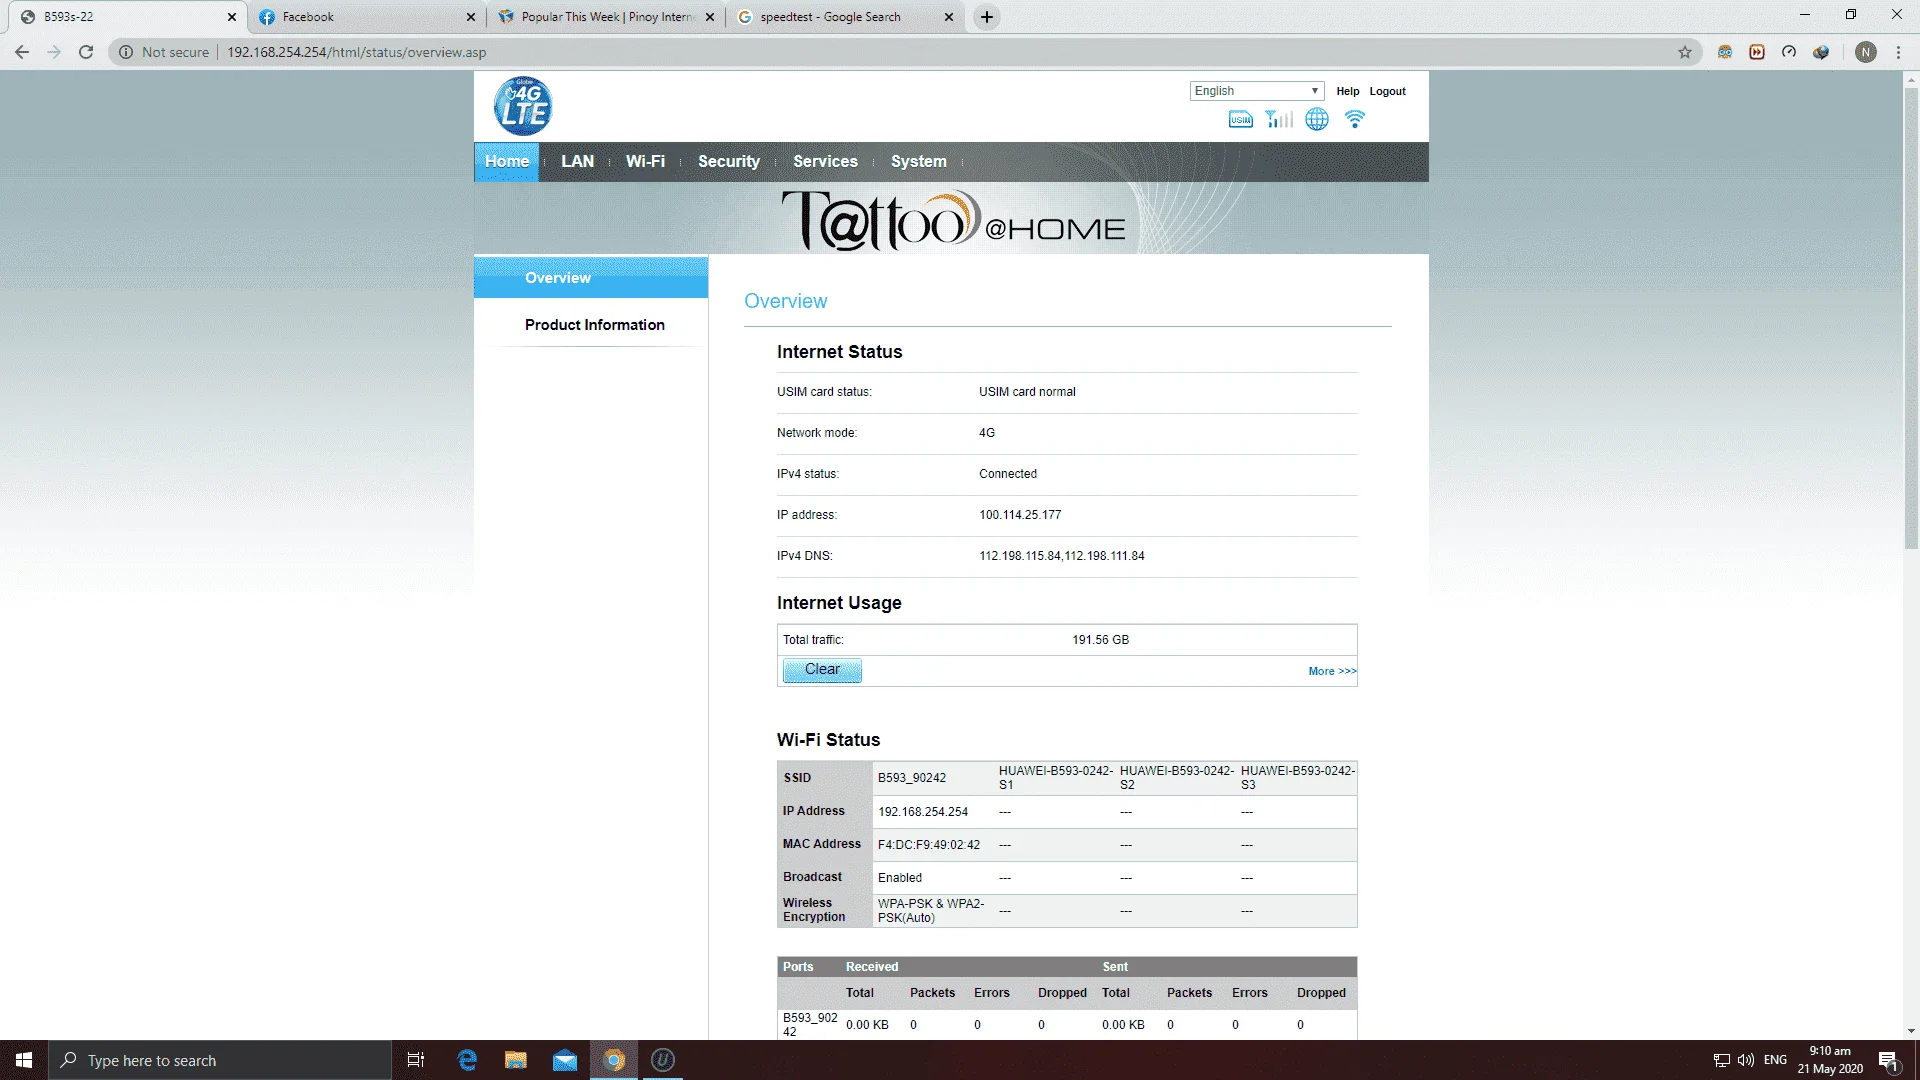Click the signal strength bars icon
This screenshot has width=1920, height=1080.
pyautogui.click(x=1279, y=120)
